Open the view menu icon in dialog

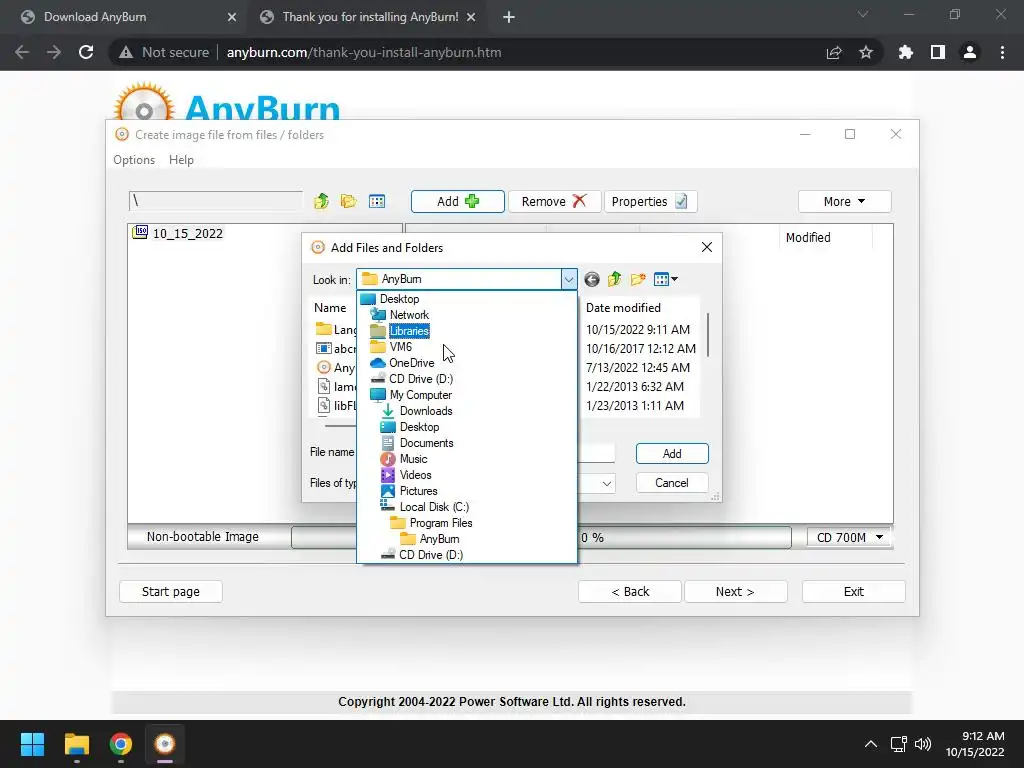point(665,280)
